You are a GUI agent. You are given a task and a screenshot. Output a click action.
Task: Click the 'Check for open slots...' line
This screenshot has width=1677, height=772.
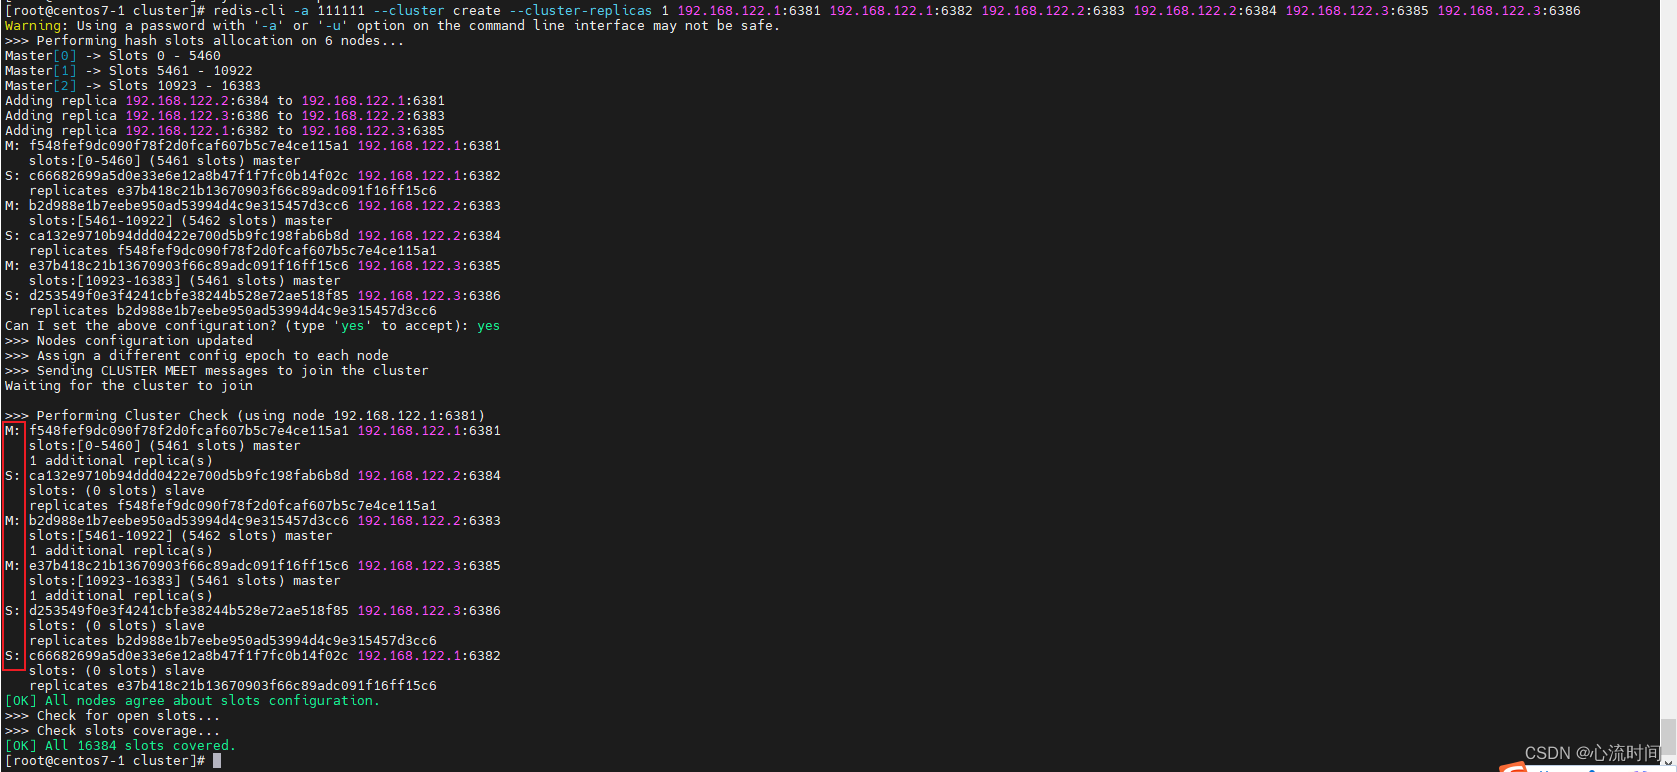point(113,715)
